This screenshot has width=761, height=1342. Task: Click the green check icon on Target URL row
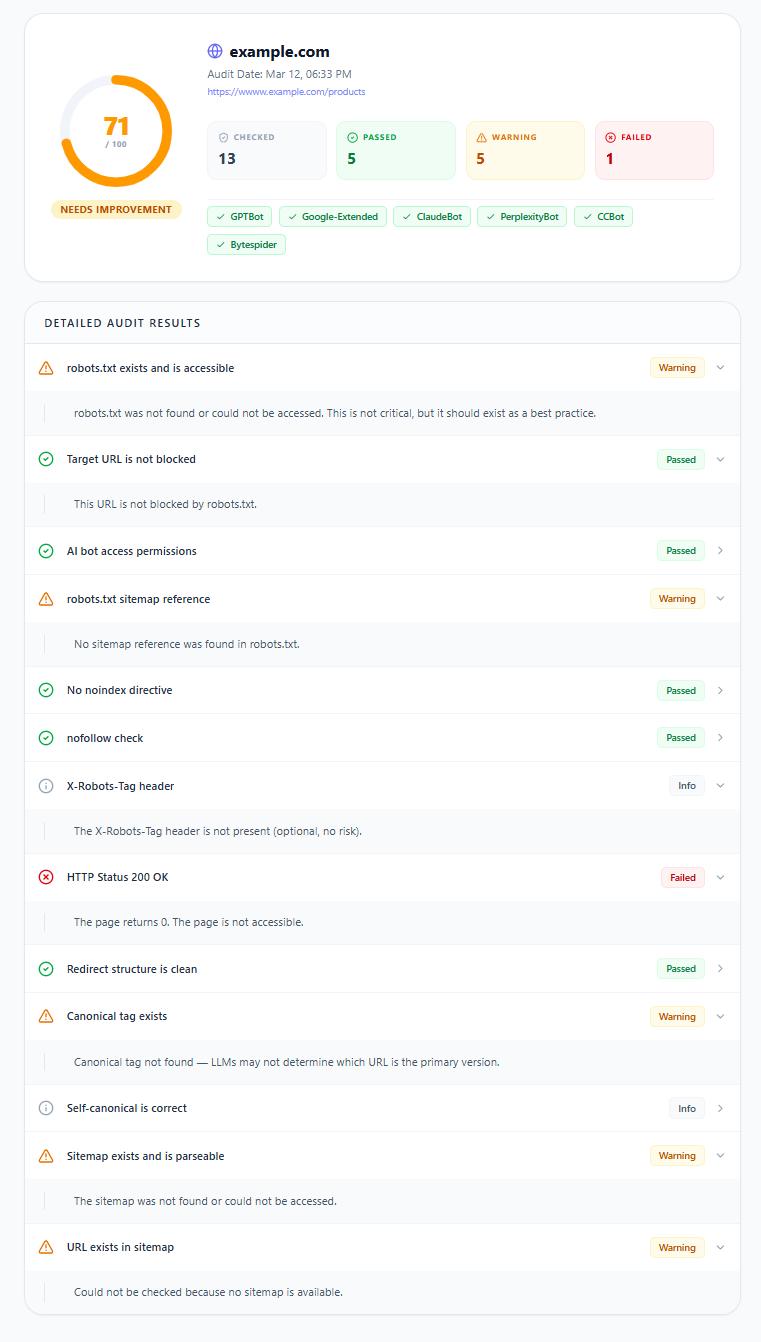point(46,458)
